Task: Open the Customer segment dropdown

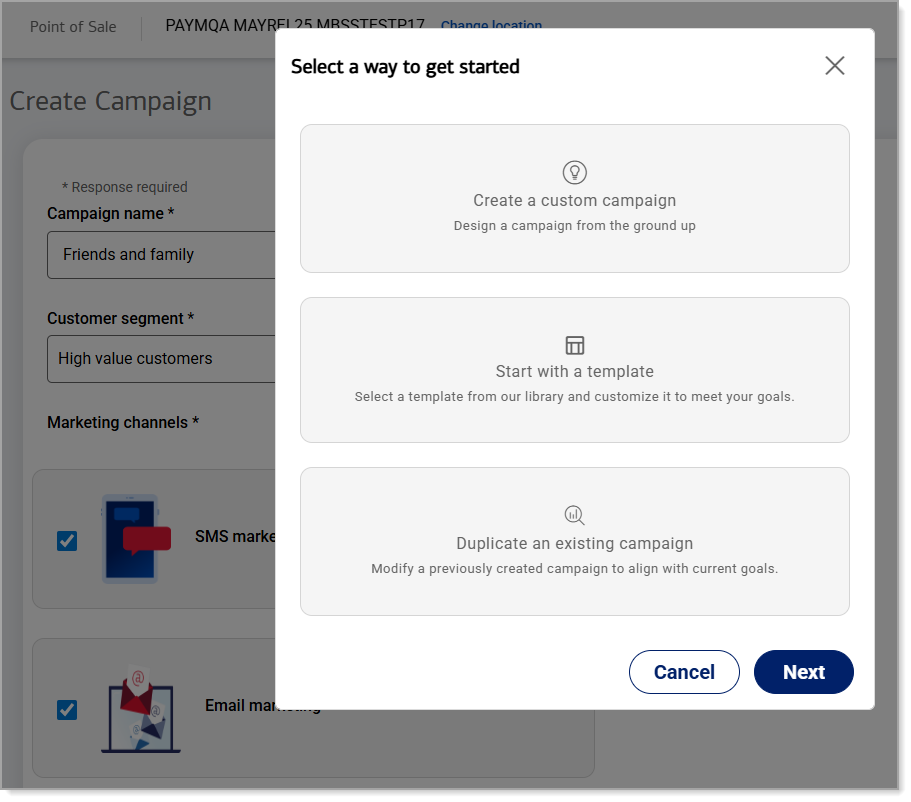Action: (160, 359)
